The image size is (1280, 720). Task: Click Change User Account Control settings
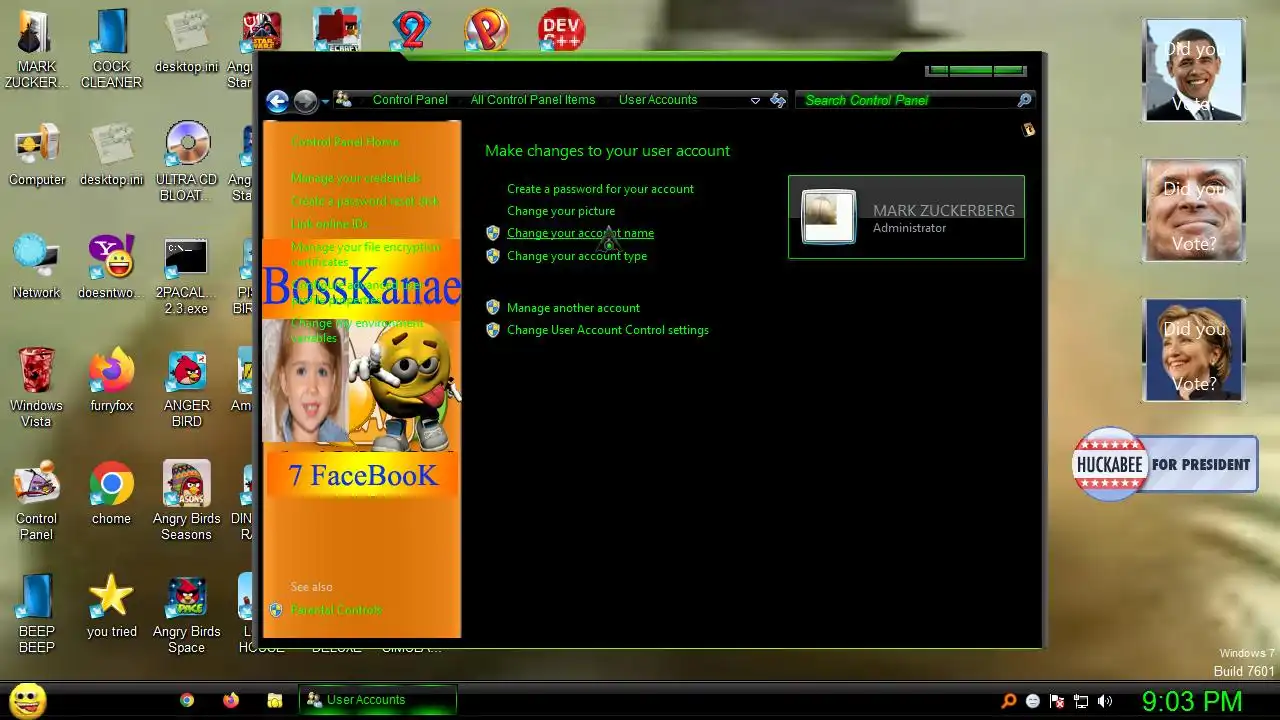point(608,330)
